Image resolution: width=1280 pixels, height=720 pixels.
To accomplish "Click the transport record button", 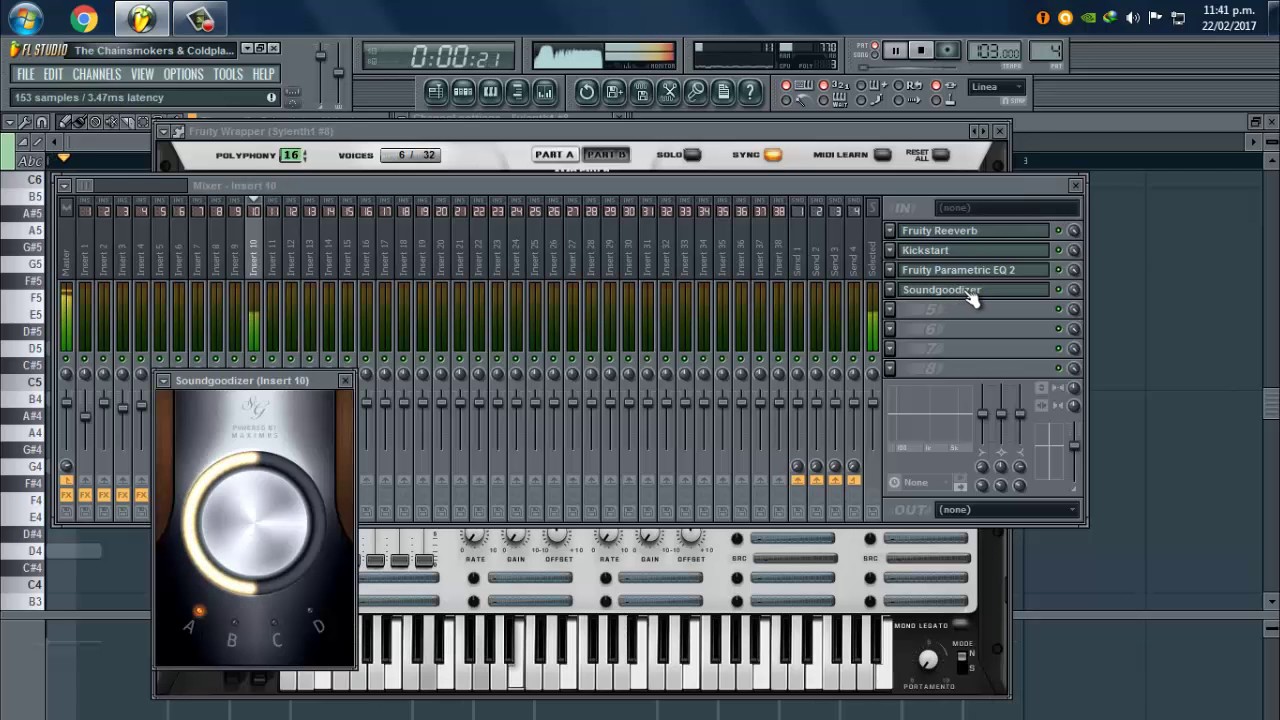I will click(x=947, y=51).
